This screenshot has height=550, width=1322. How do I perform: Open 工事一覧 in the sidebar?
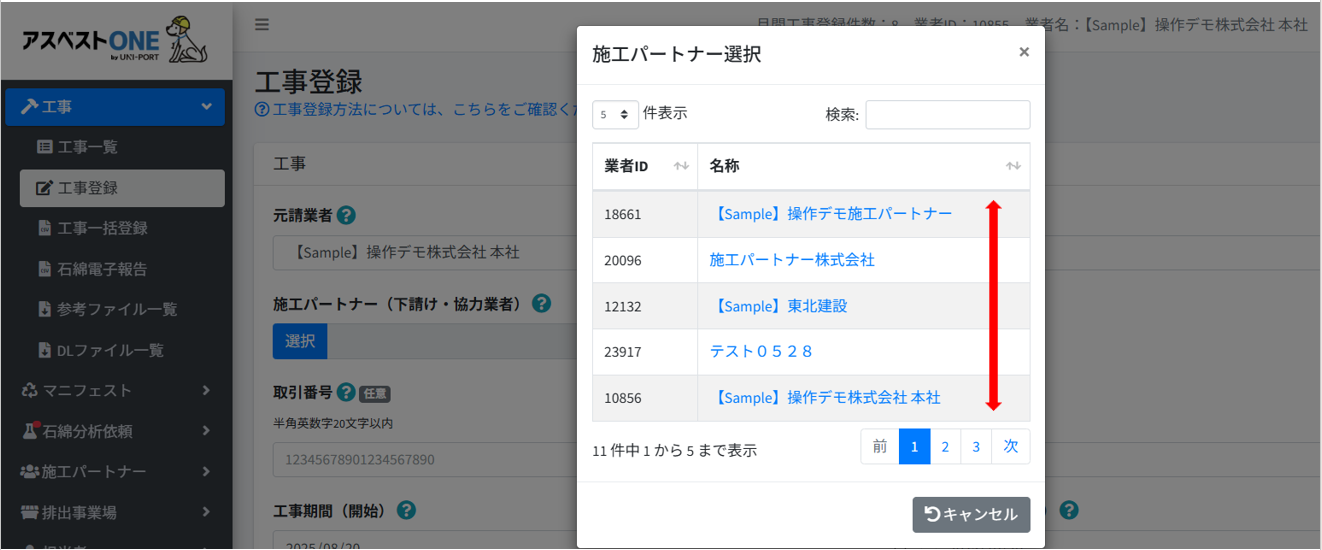(88, 147)
